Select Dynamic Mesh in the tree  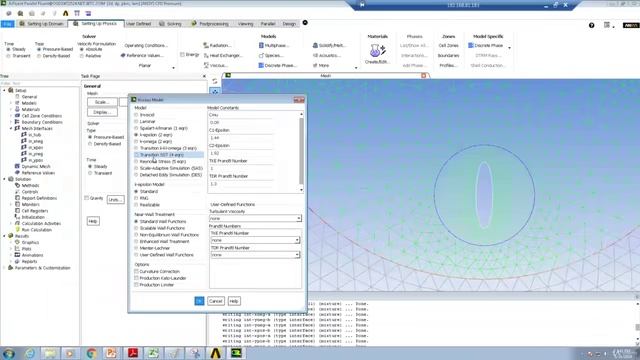click(36, 167)
